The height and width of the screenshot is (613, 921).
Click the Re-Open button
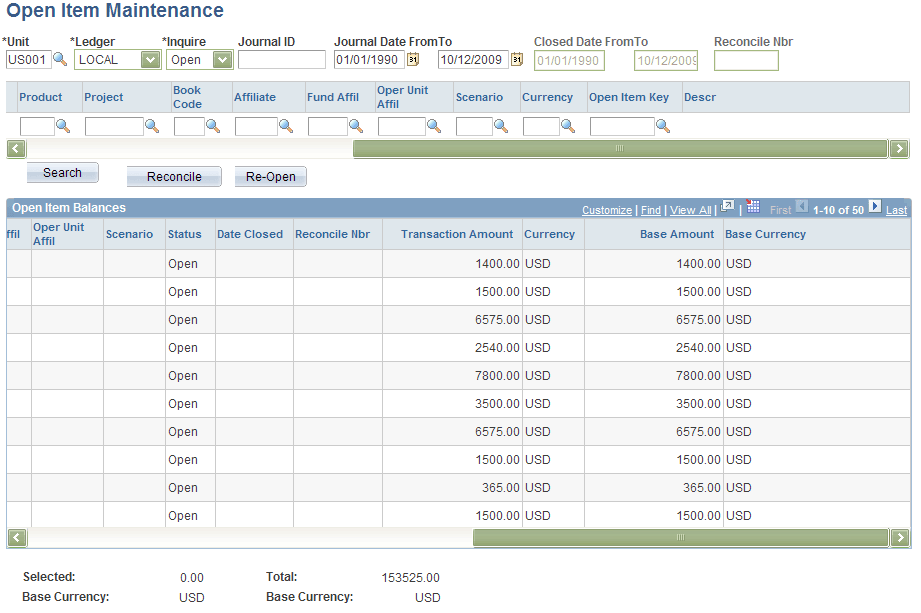271,177
